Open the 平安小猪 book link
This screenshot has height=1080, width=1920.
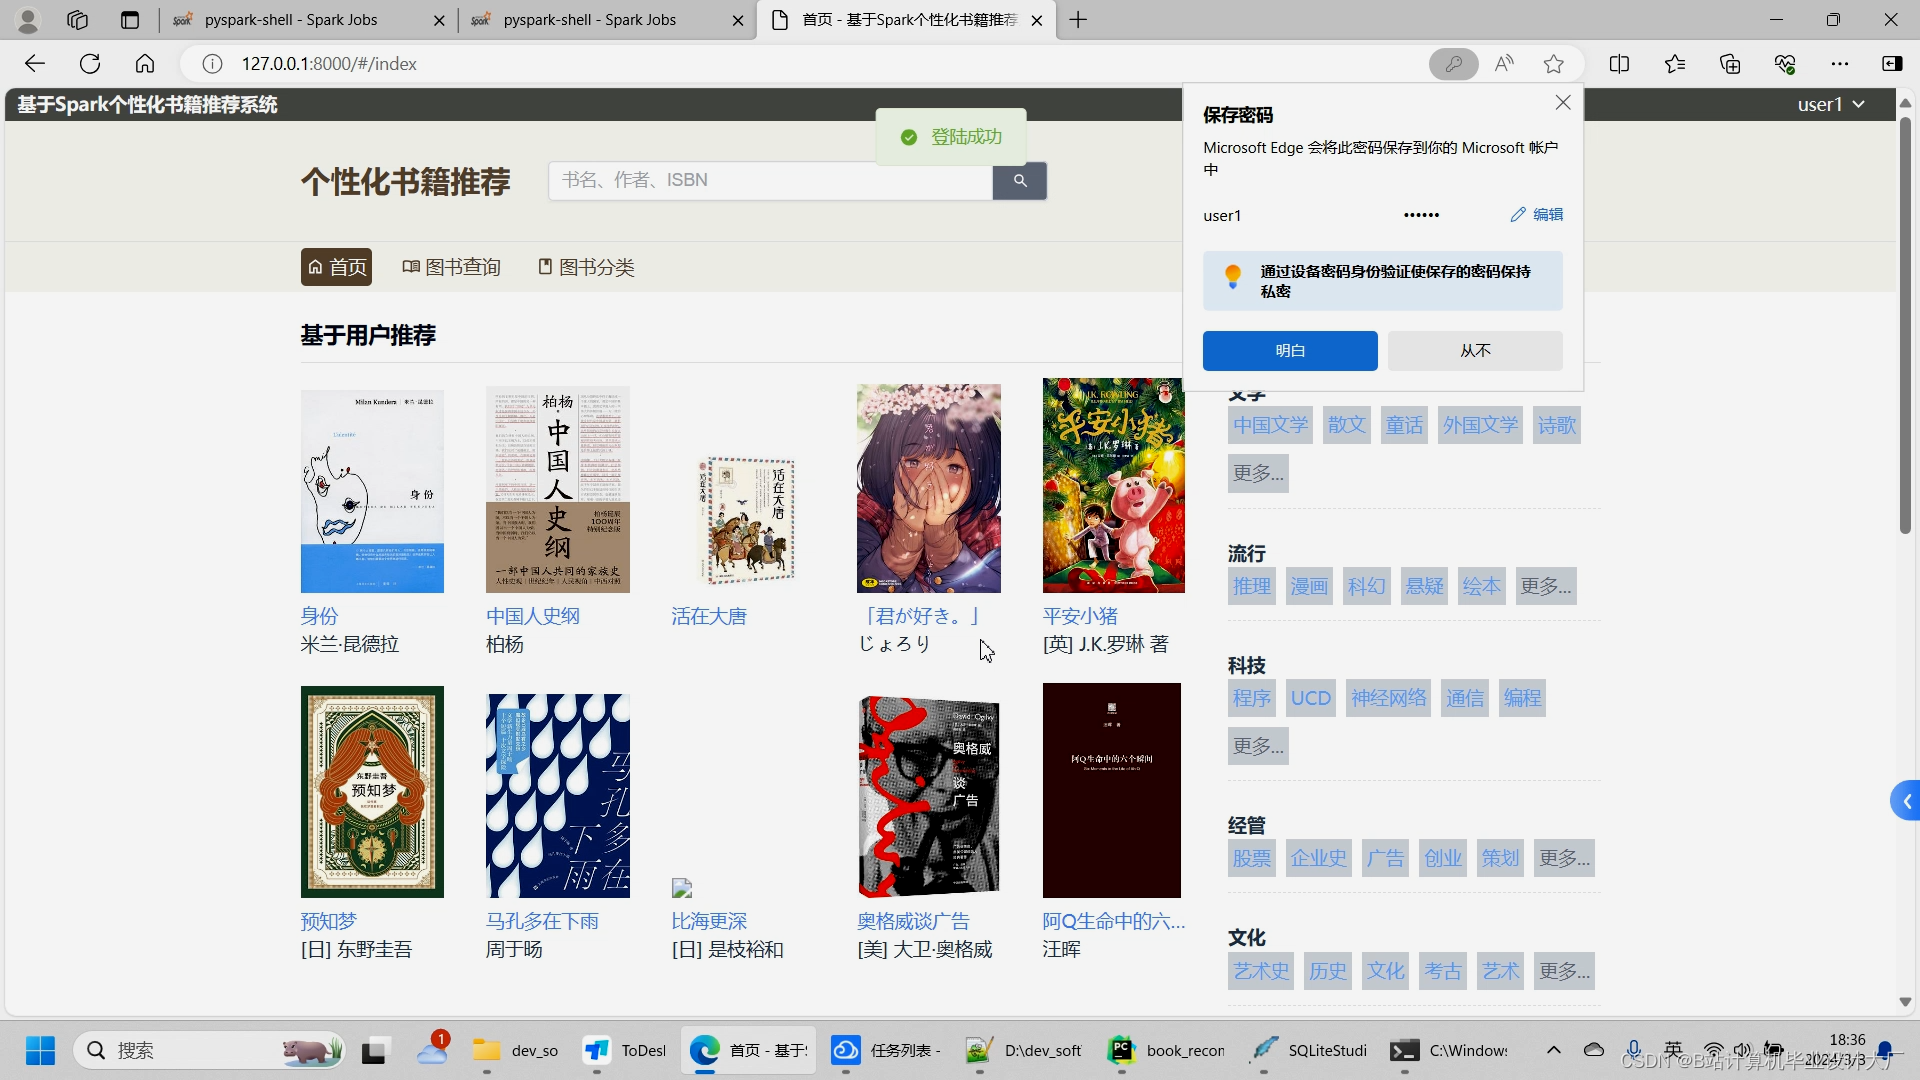click(1080, 616)
